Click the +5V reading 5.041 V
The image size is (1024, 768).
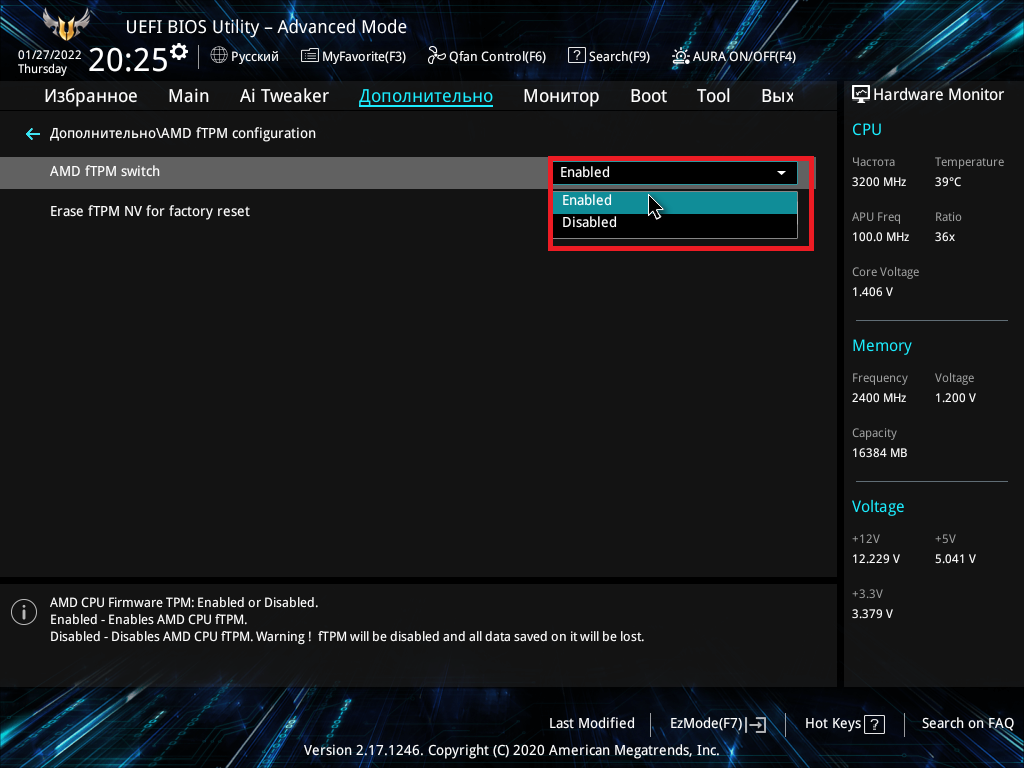click(x=955, y=559)
